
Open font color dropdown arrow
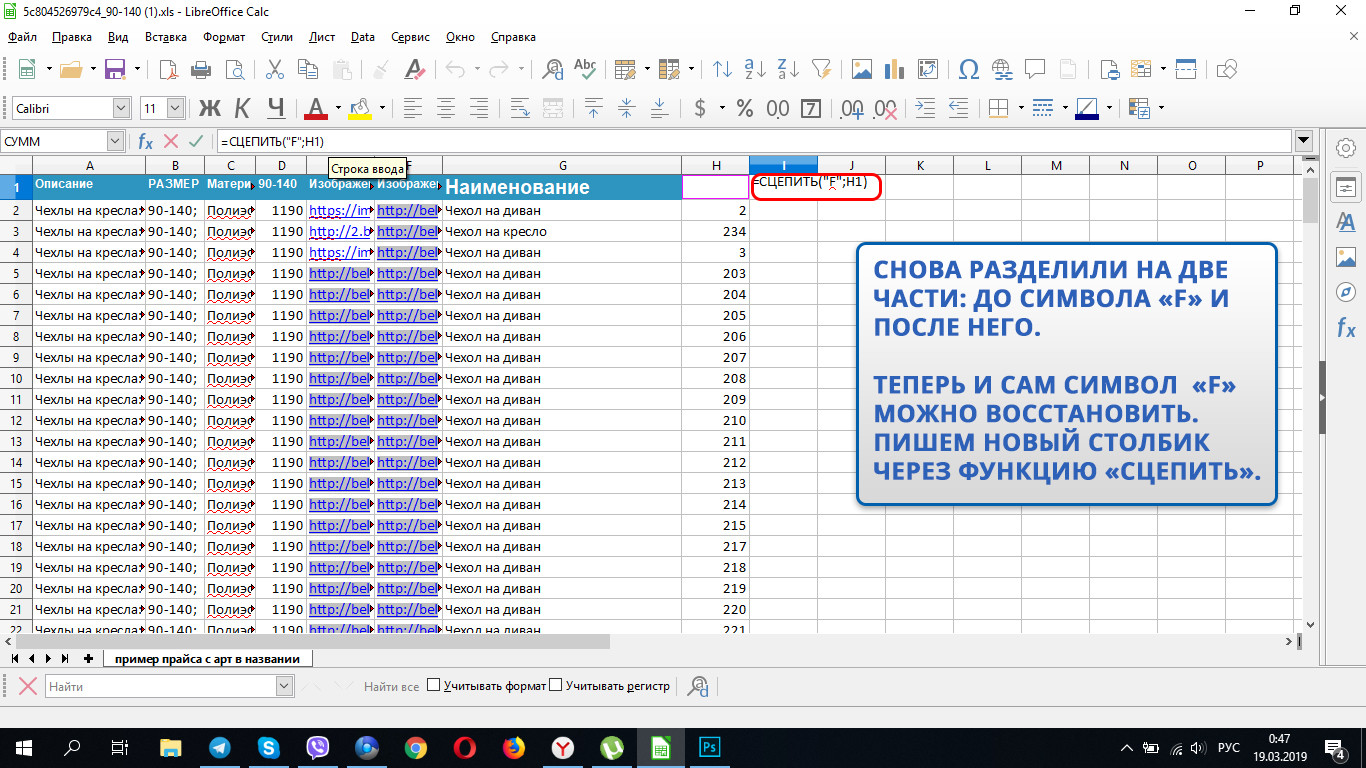pyautogui.click(x=338, y=108)
